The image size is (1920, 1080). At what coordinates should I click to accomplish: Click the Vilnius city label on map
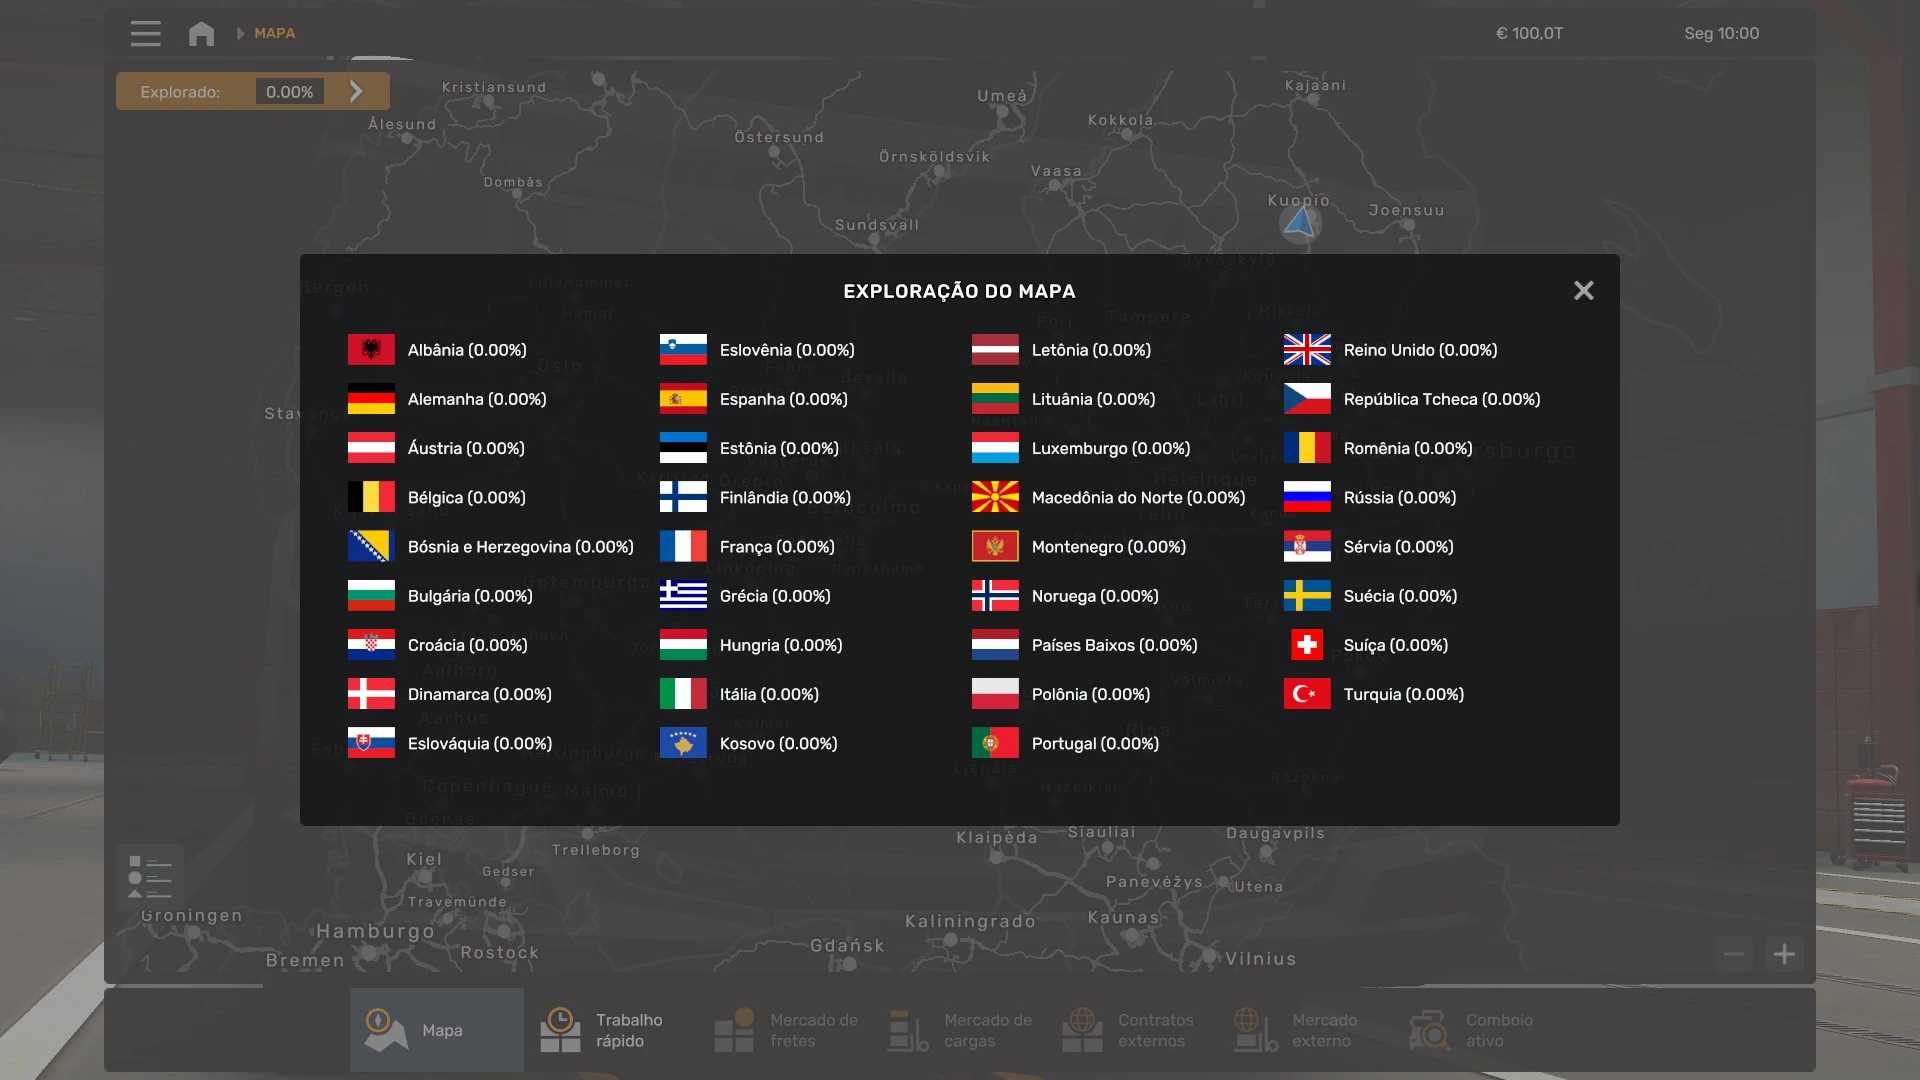point(1261,958)
